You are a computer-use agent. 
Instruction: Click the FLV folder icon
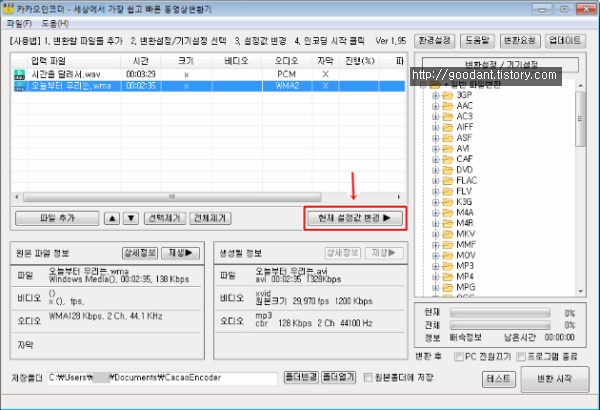point(448,191)
